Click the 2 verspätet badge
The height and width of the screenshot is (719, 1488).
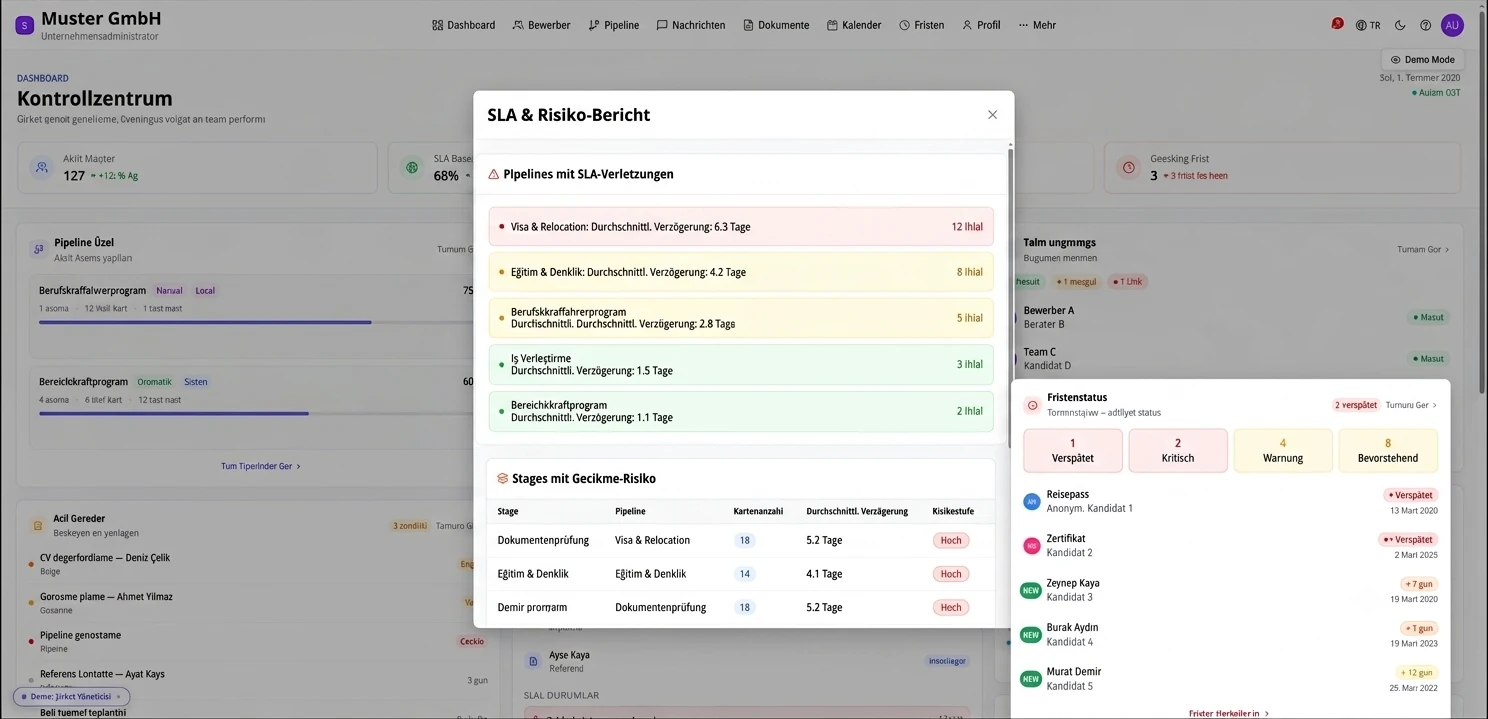click(x=1356, y=405)
